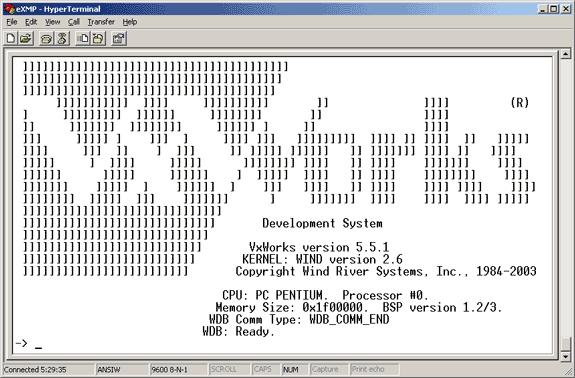
Task: Open the Help menu
Action: click(129, 22)
